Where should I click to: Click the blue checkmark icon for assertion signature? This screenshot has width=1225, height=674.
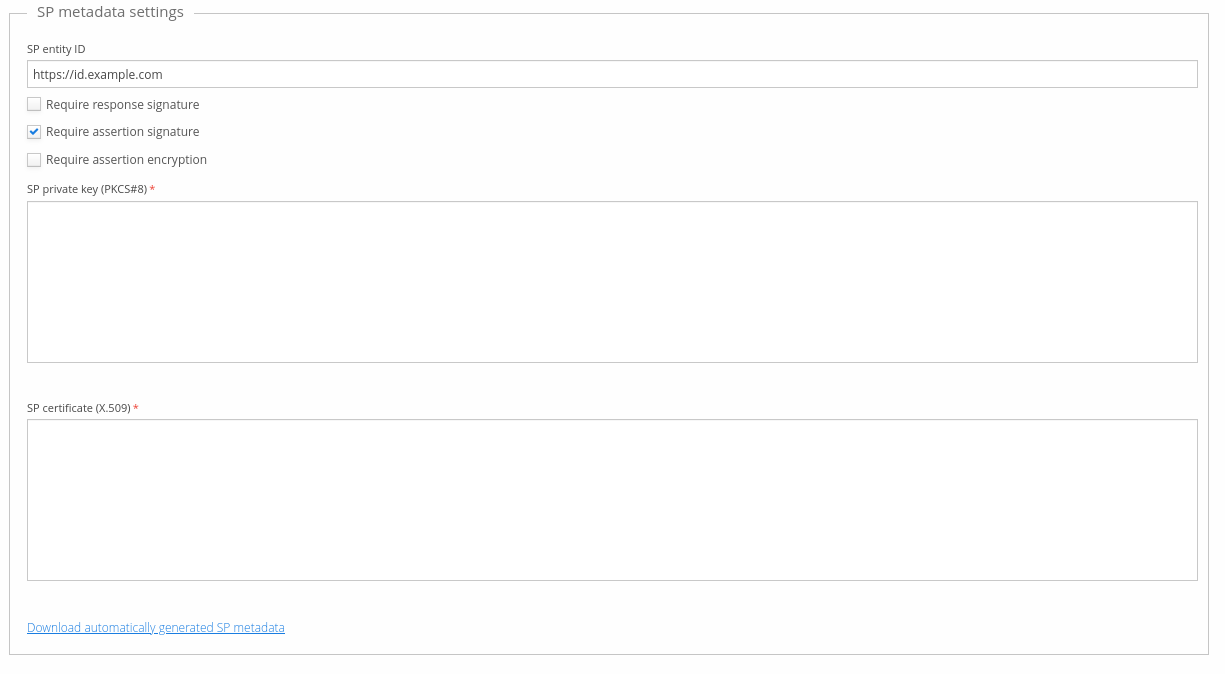(x=34, y=132)
